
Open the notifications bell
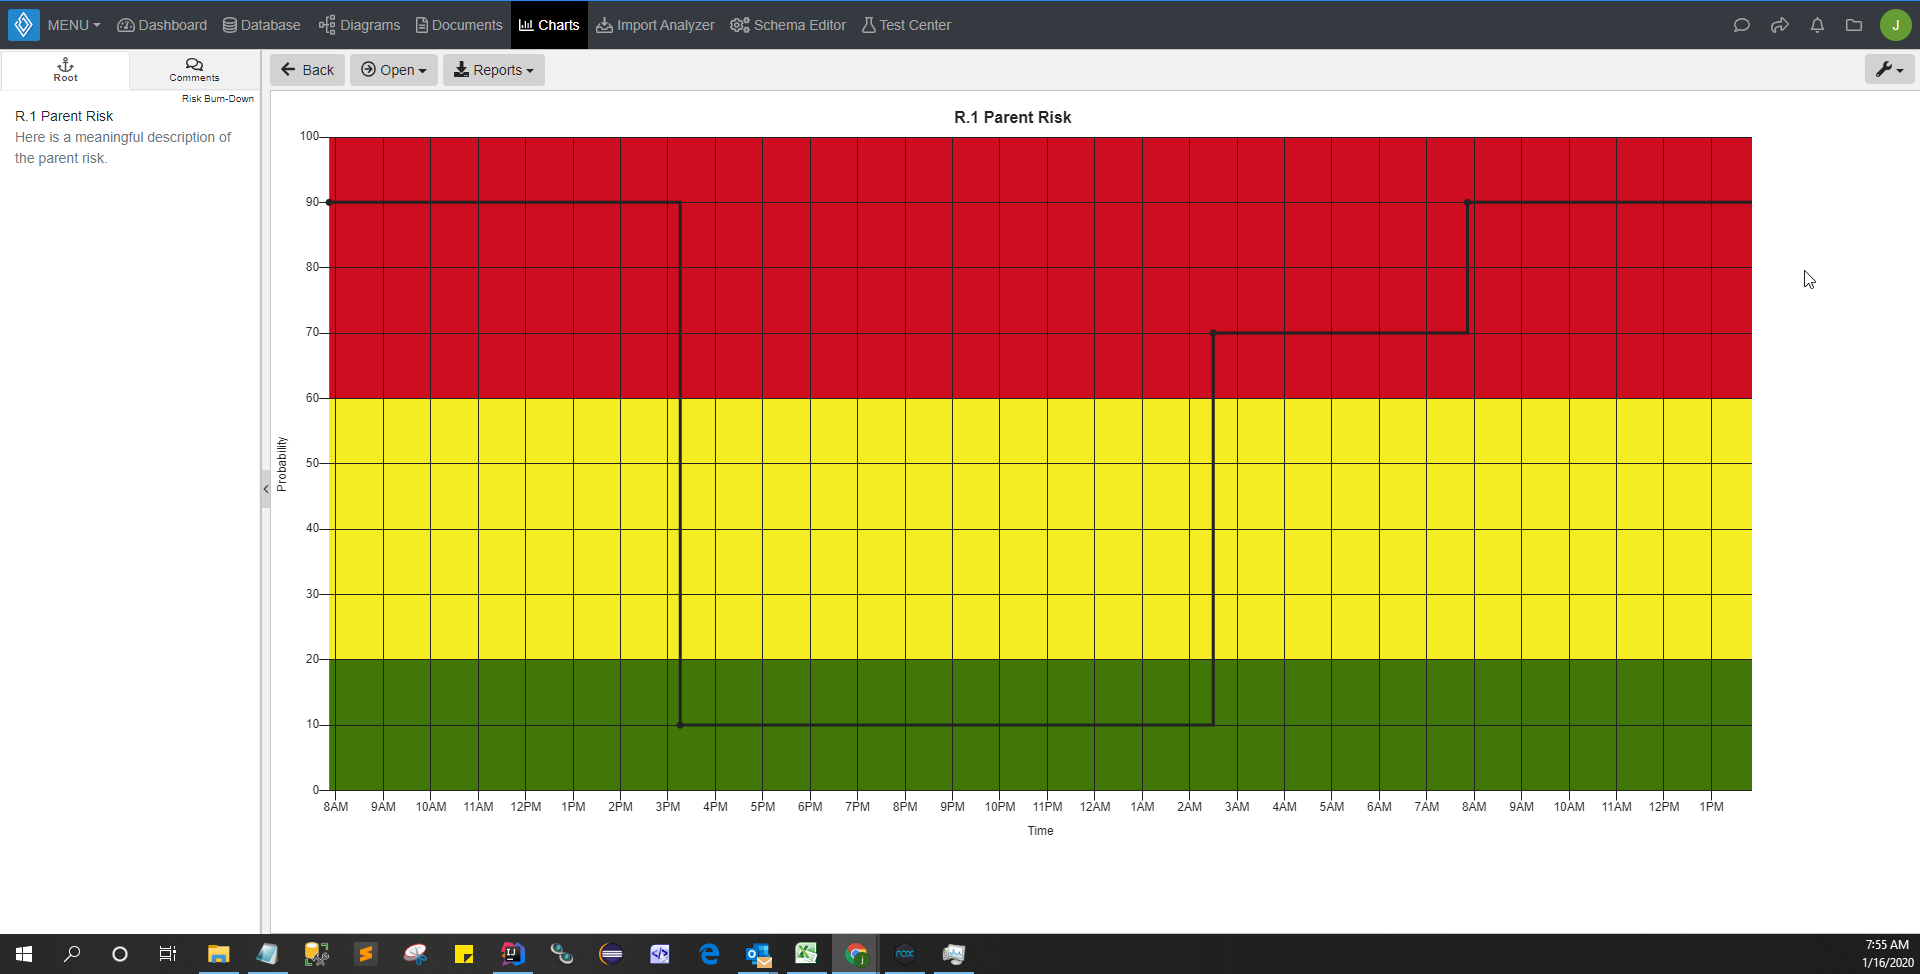click(1817, 25)
